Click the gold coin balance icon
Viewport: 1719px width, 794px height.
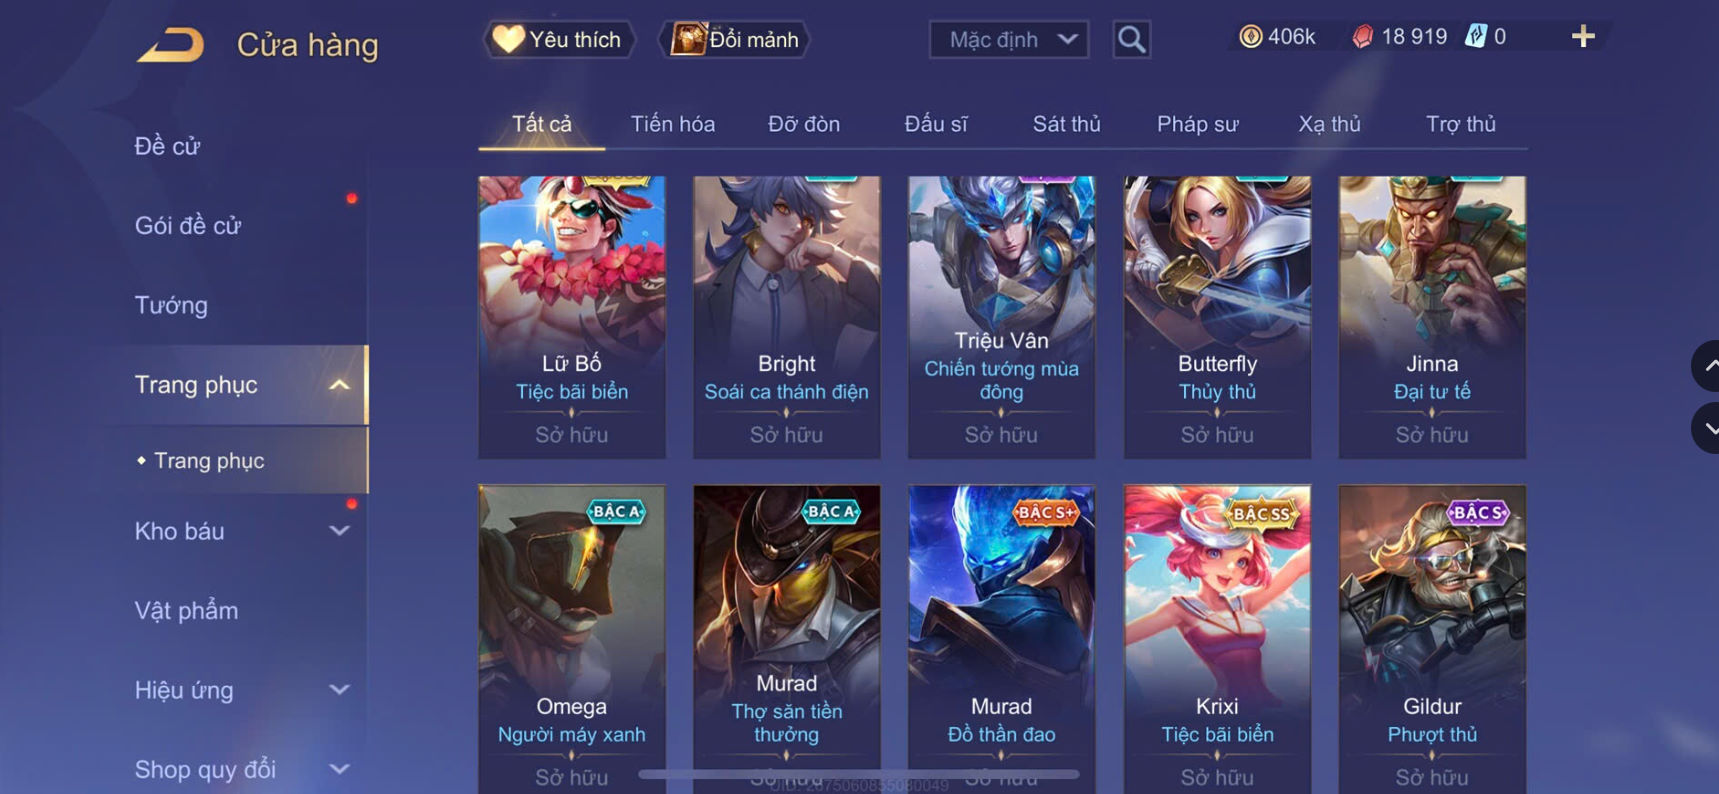click(1250, 37)
